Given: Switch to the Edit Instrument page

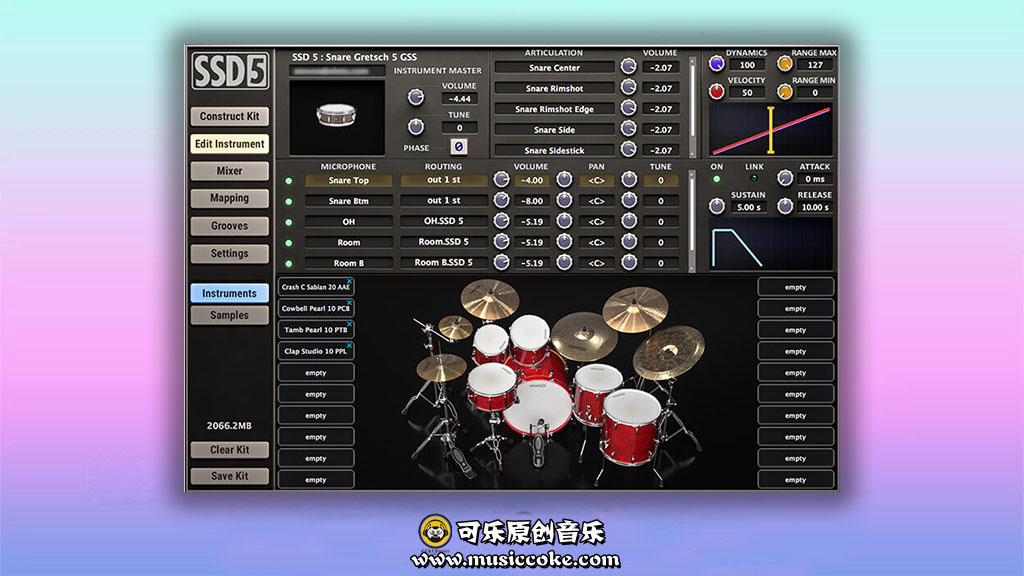Looking at the screenshot, I should [x=230, y=144].
